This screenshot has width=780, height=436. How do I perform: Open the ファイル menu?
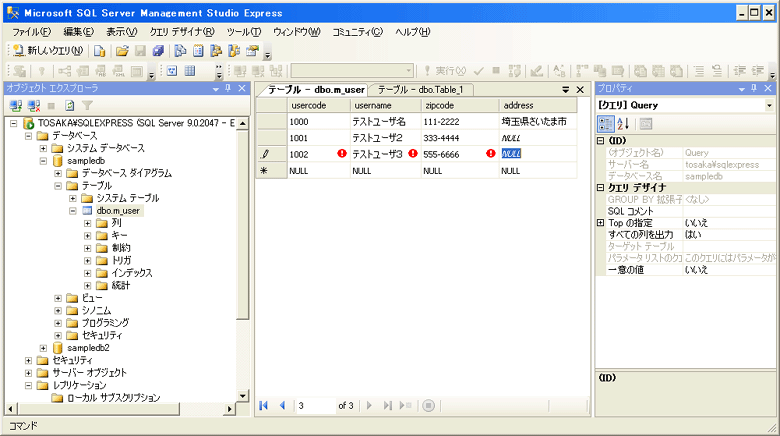(31, 32)
